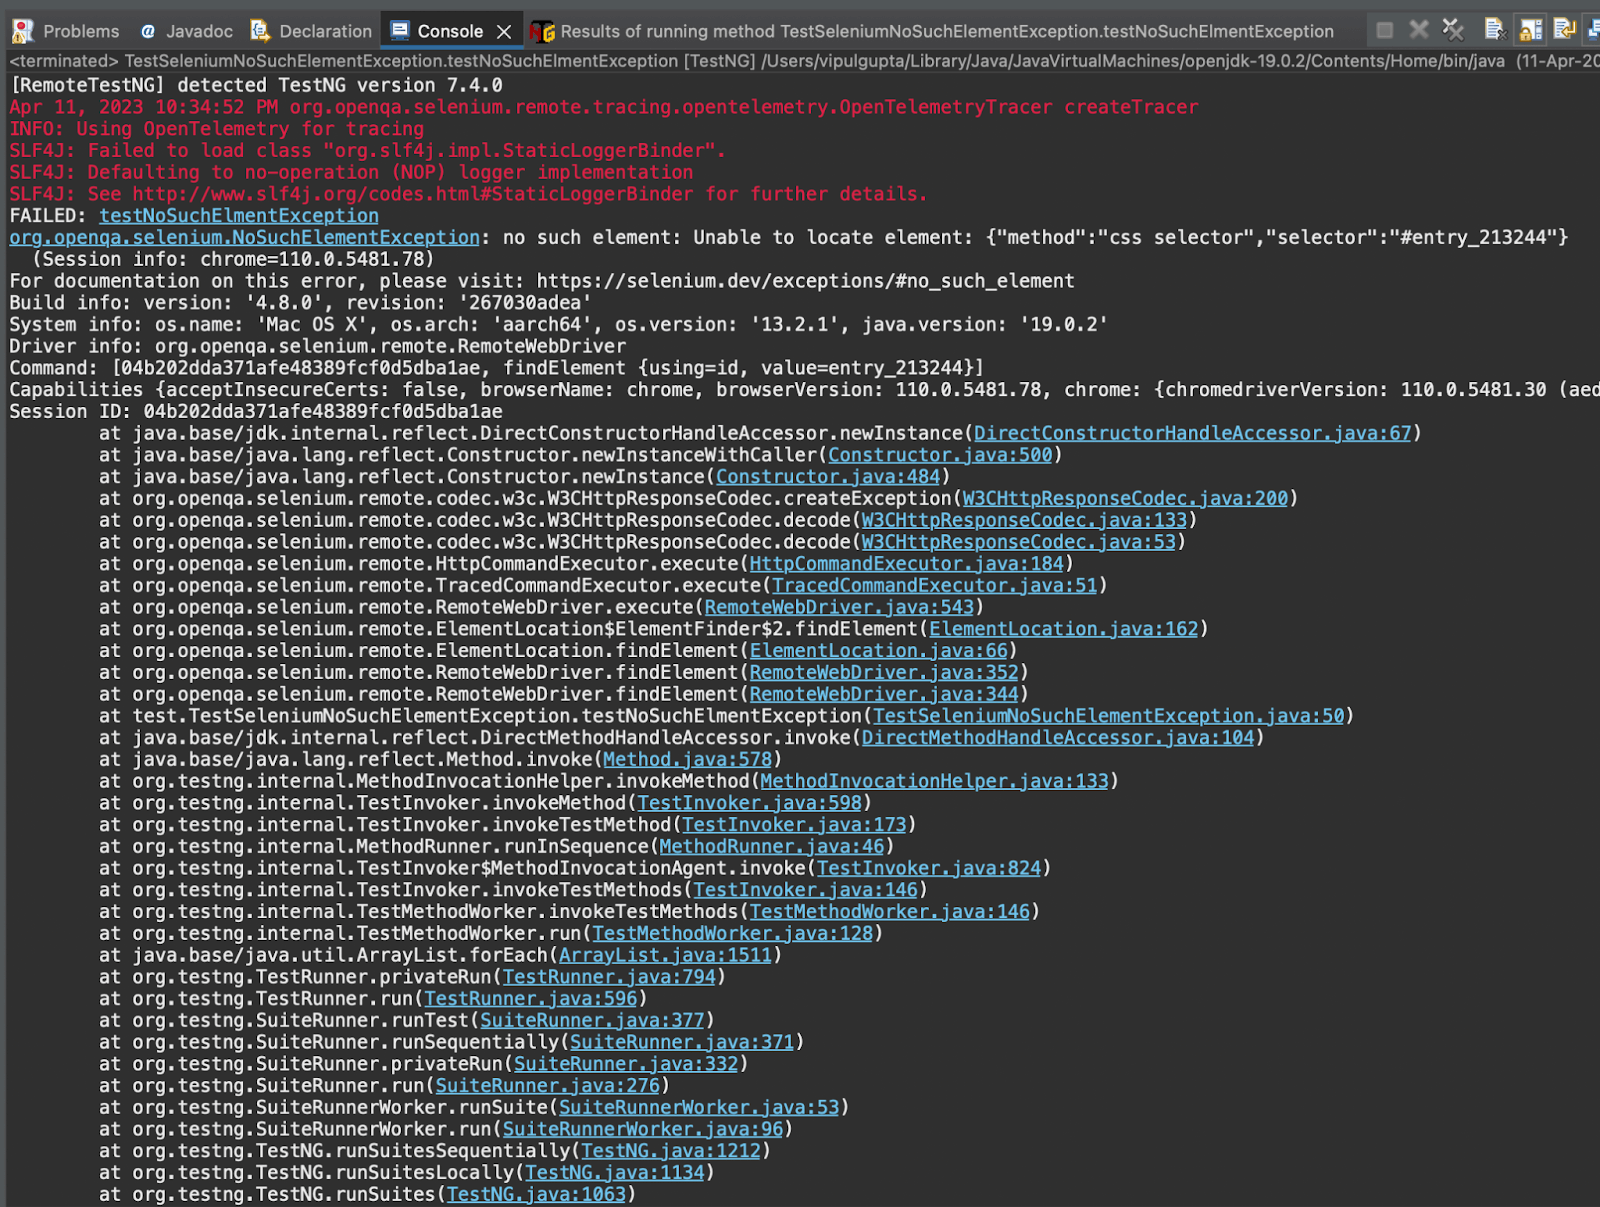The width and height of the screenshot is (1600, 1207).
Task: Click the Problems tab icon
Action: tap(22, 31)
